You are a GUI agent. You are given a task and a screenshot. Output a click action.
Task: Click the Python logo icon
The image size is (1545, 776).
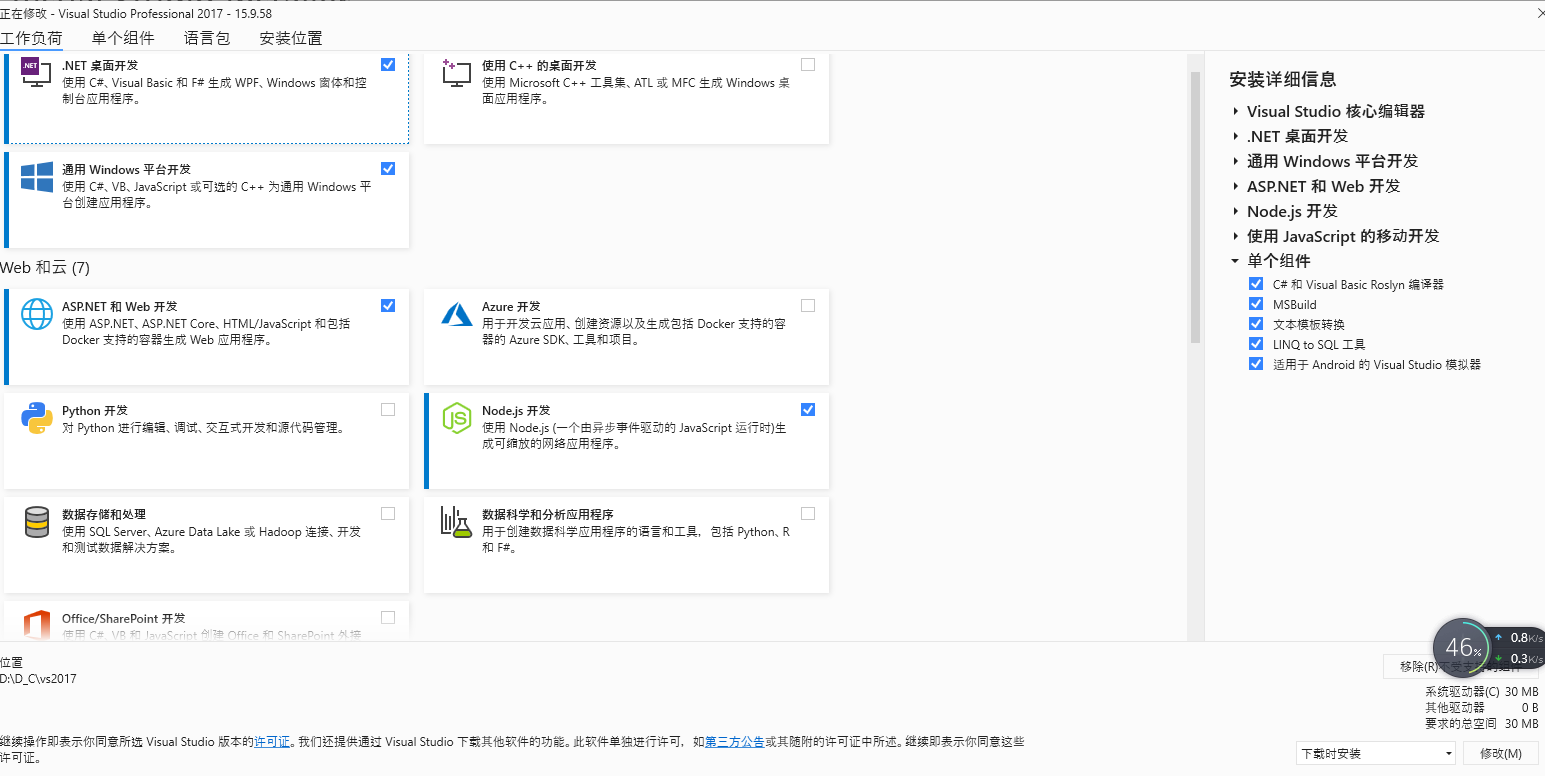pyautogui.click(x=37, y=418)
